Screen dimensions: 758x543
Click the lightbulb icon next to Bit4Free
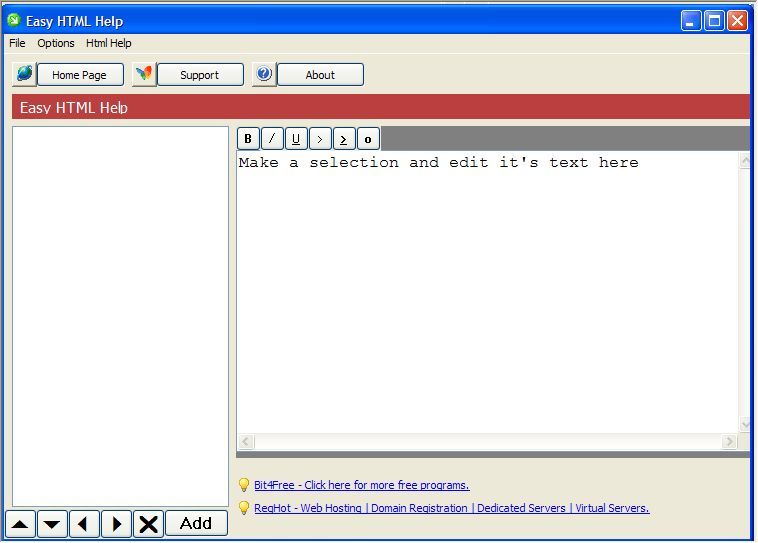point(244,485)
